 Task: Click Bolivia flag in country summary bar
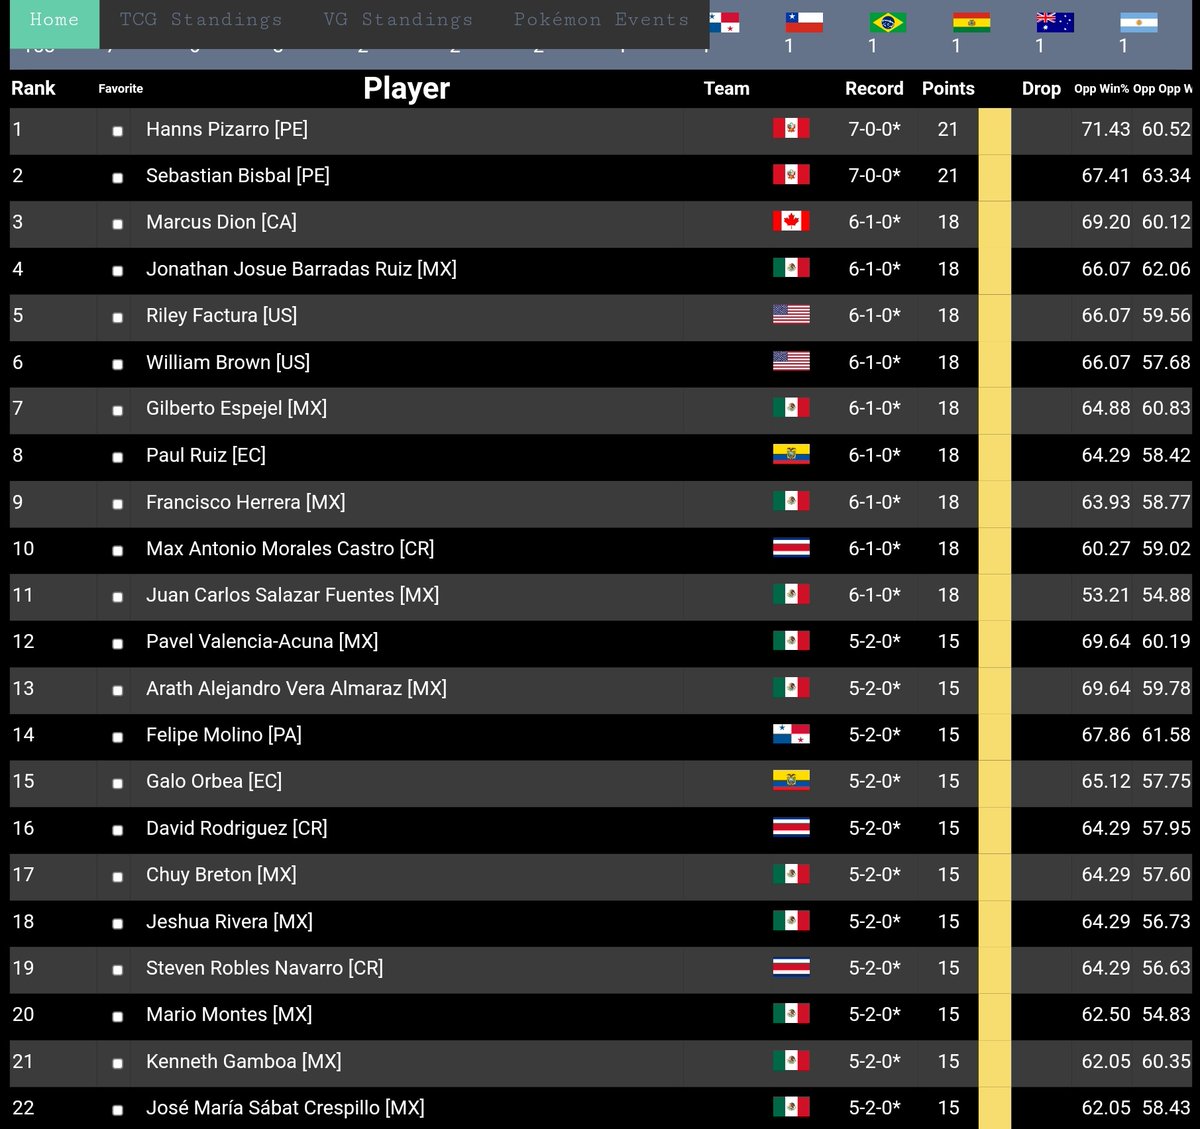pos(972,22)
